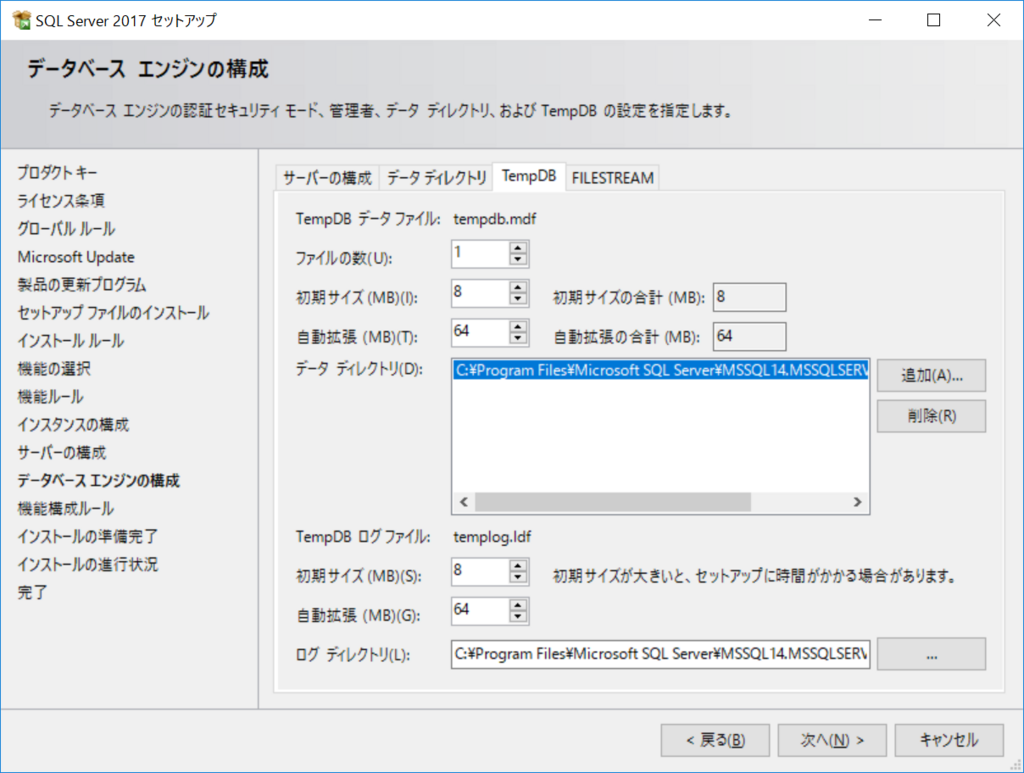Click Microsoft Update in the step list
This screenshot has width=1024, height=773.
pos(76,257)
